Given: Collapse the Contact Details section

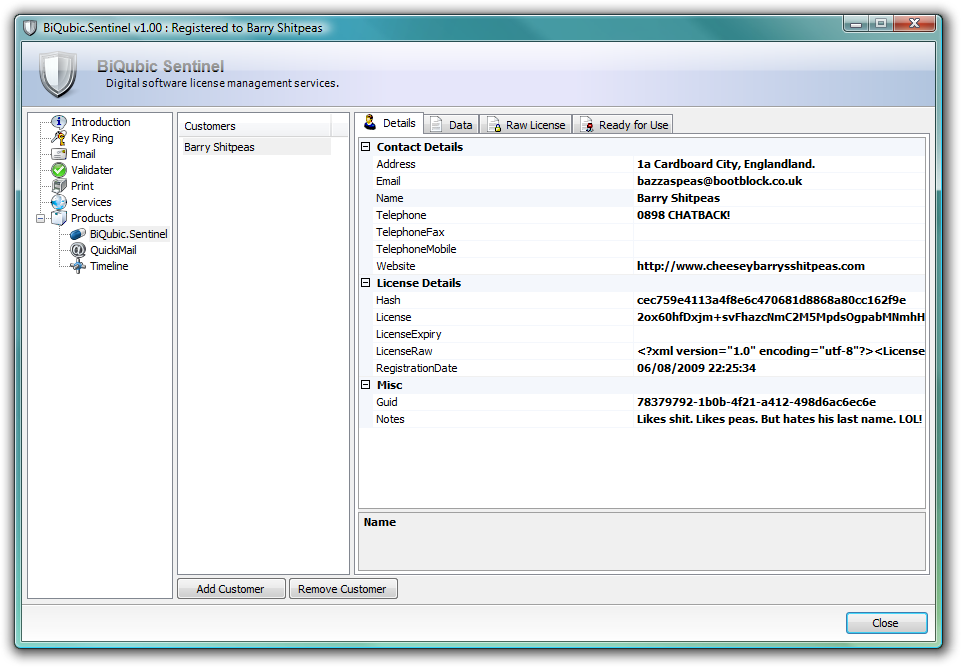Looking at the screenshot, I should pyautogui.click(x=364, y=146).
